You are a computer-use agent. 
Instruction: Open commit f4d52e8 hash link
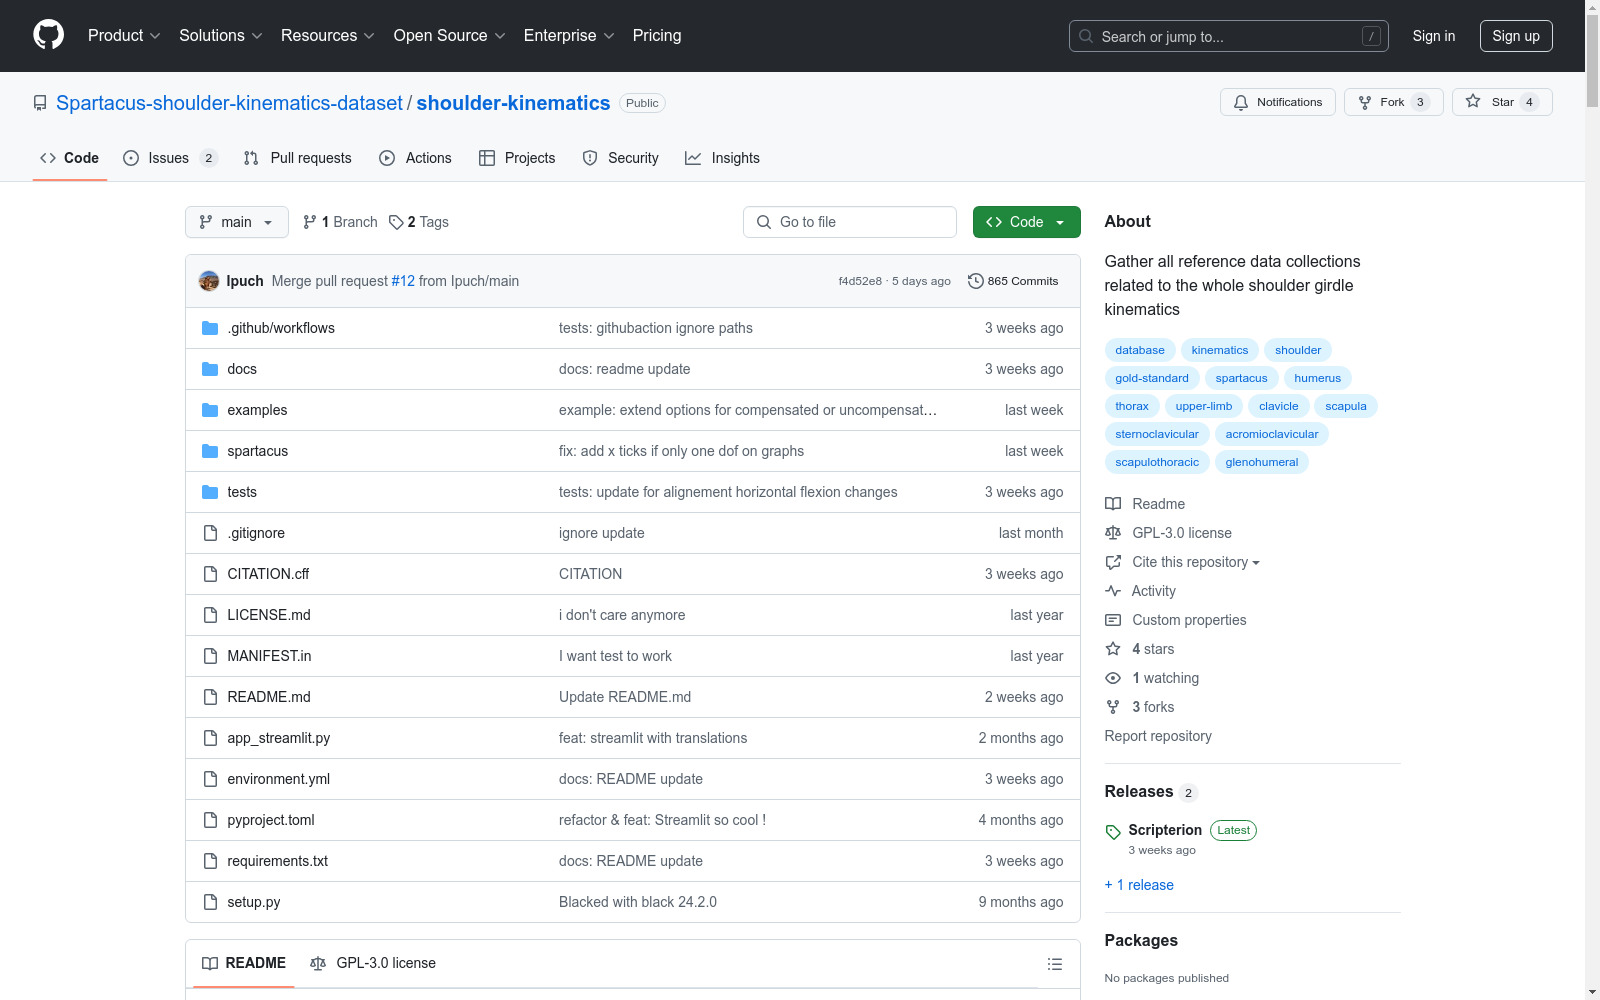(x=860, y=281)
